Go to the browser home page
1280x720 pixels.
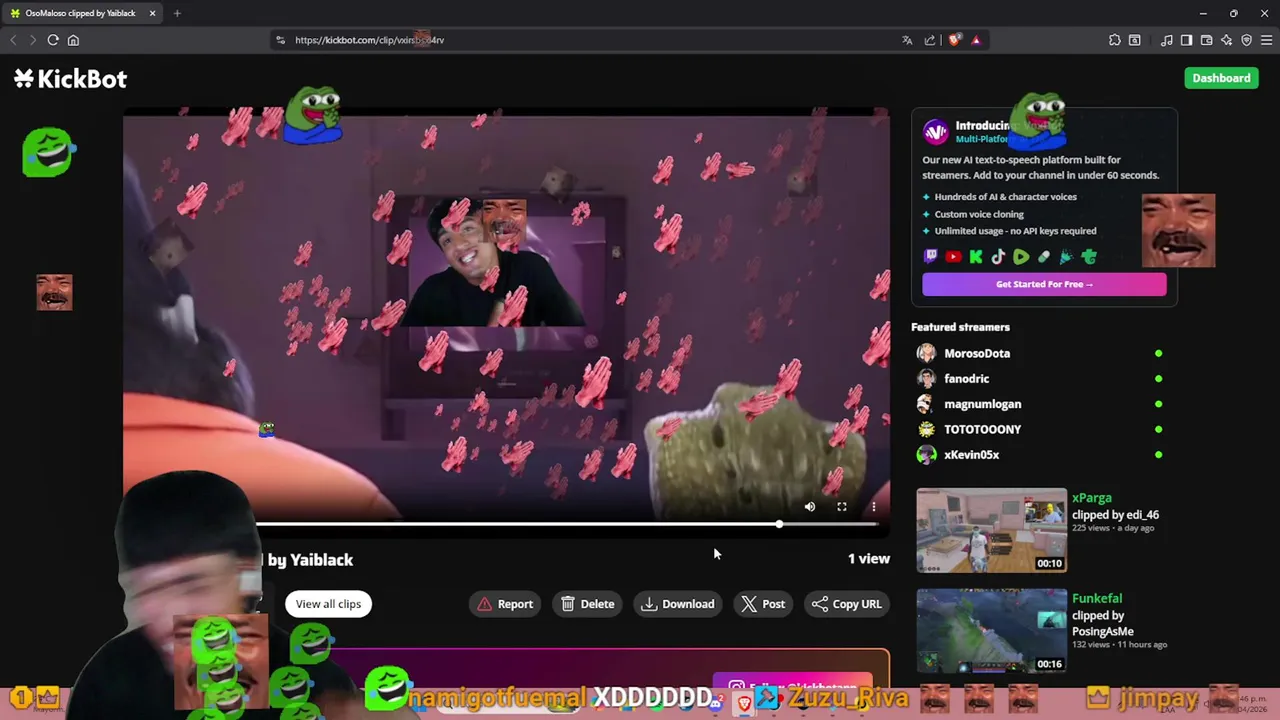pyautogui.click(x=73, y=40)
